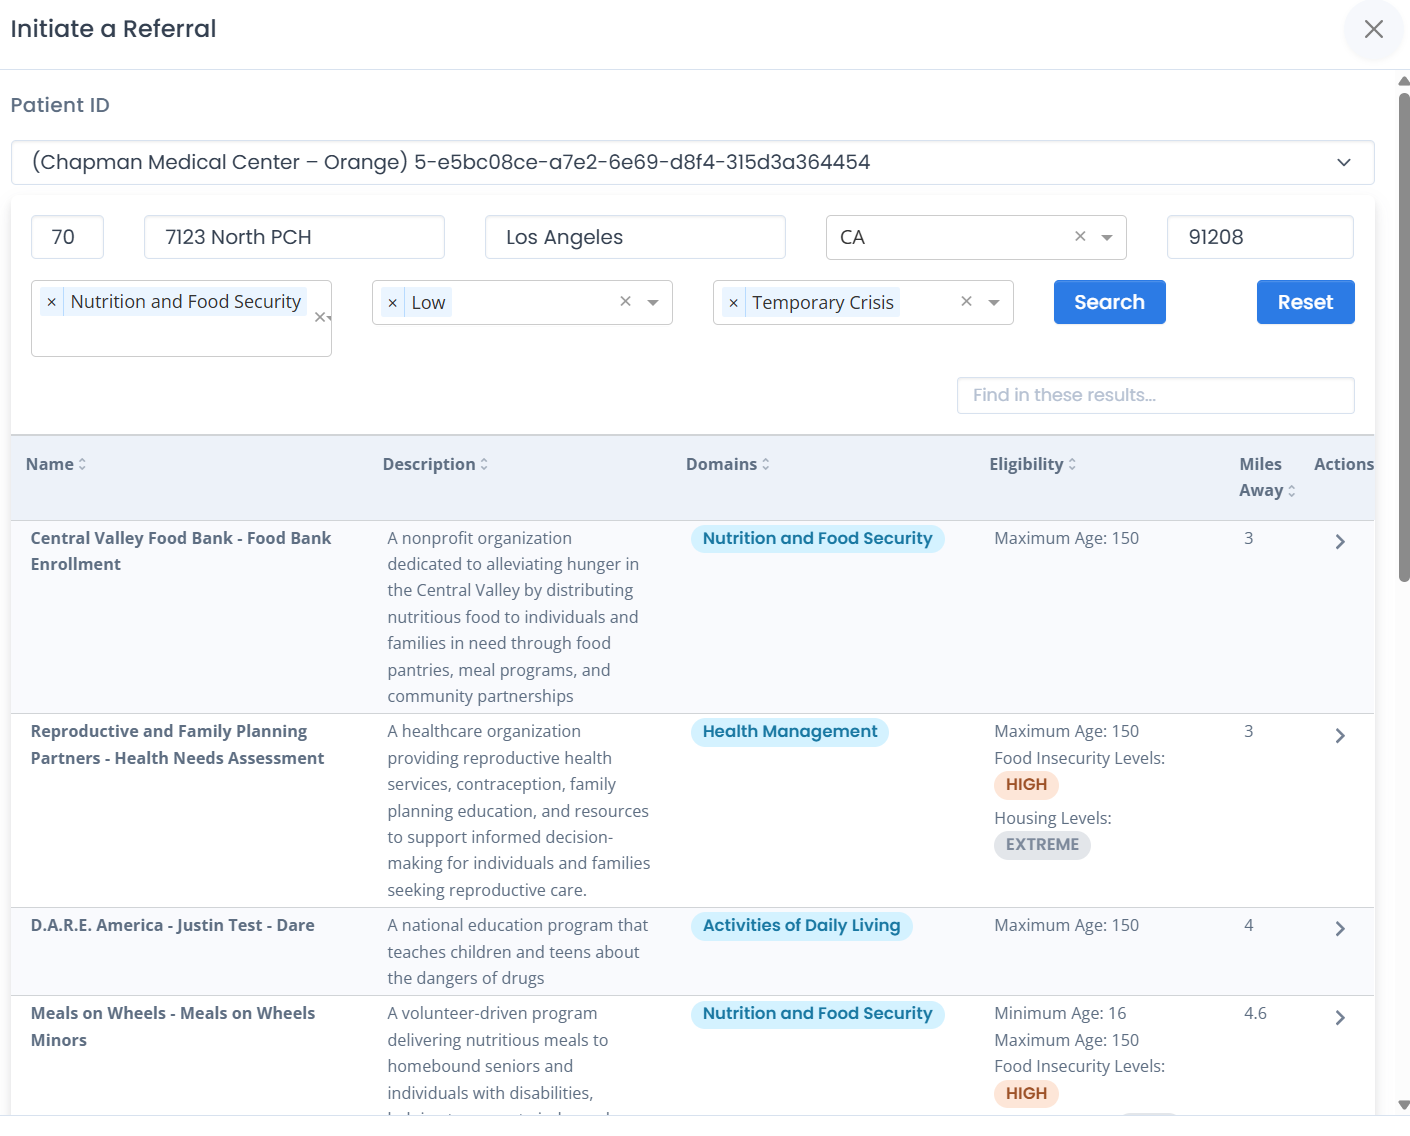
Task: Clear the Temporary Crisis field
Action: click(966, 302)
